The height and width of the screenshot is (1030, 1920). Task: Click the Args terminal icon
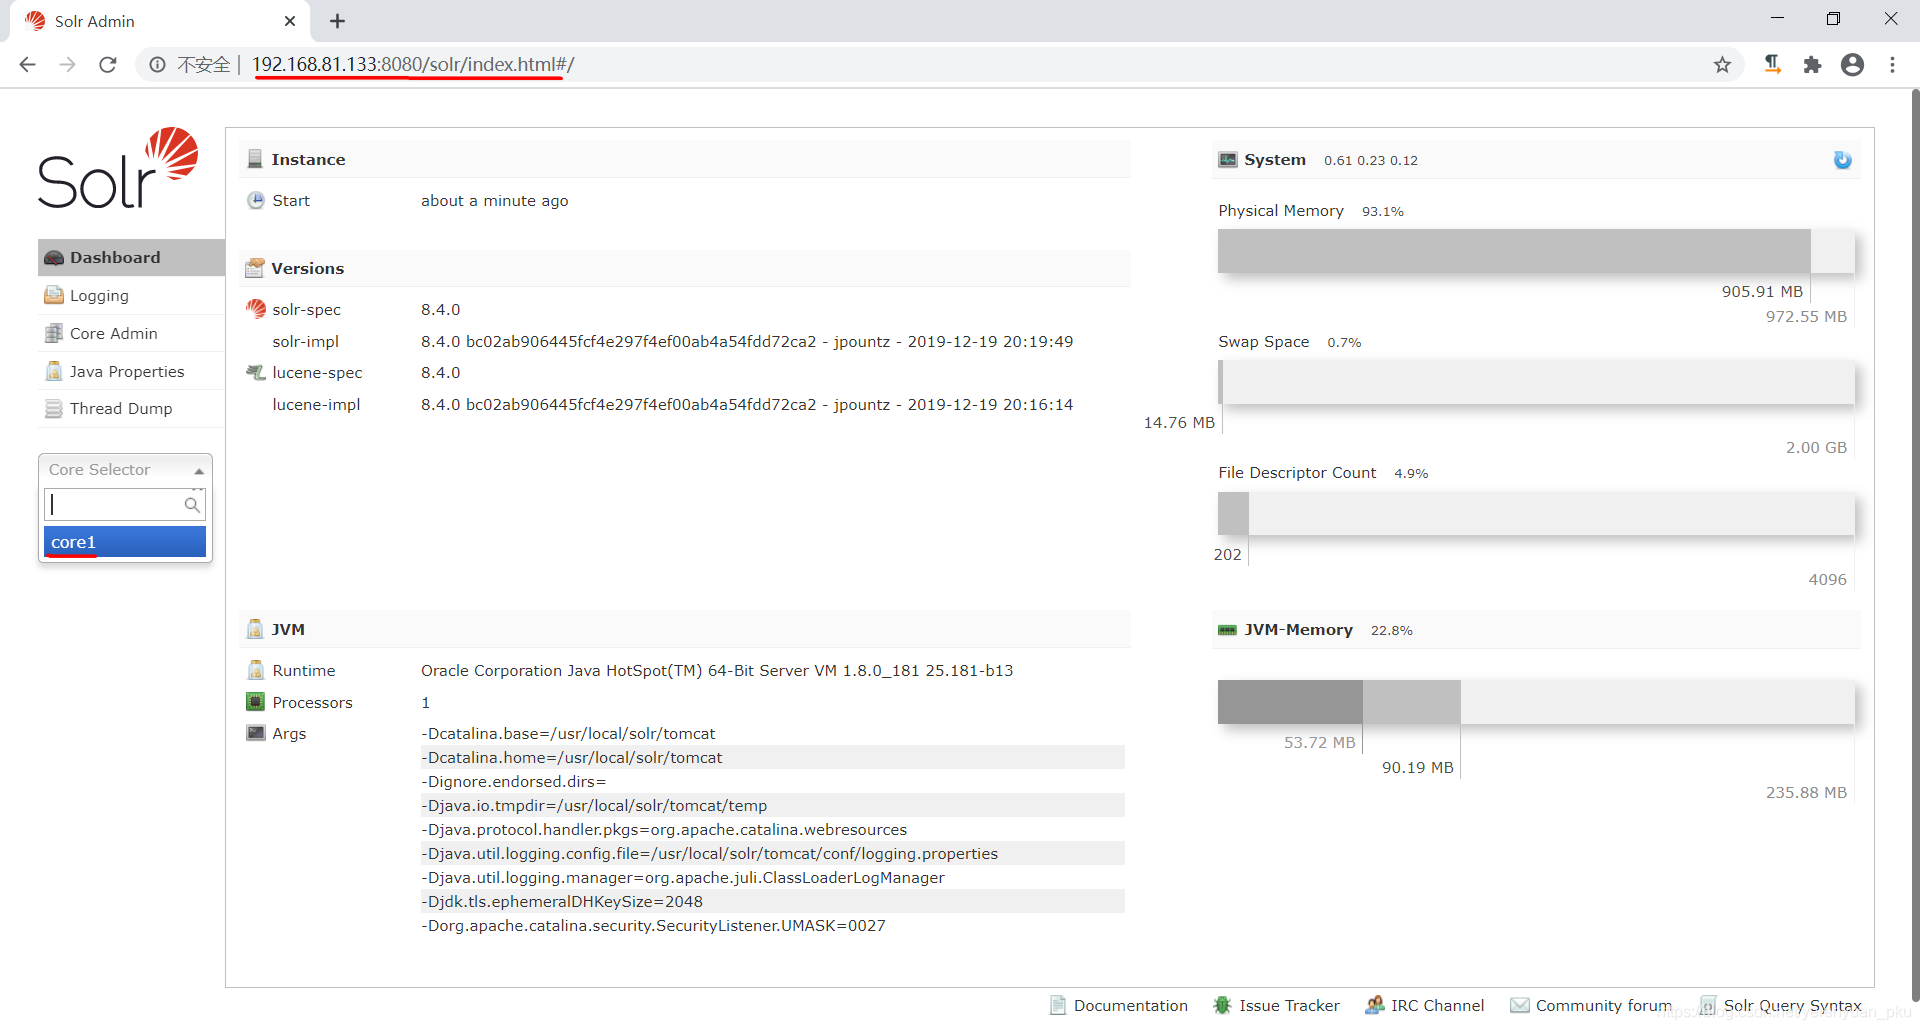[256, 733]
